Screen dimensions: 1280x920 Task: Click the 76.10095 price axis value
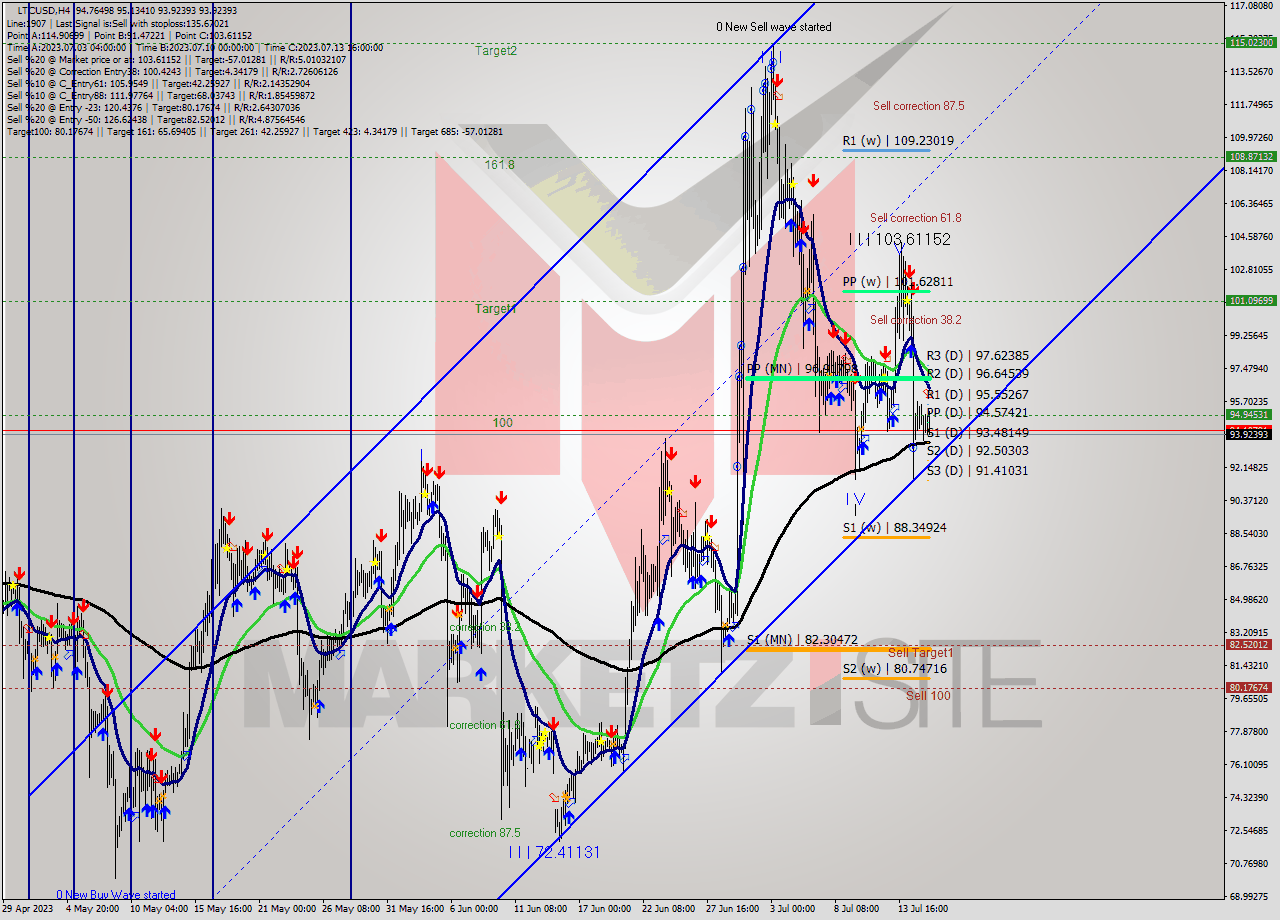(1250, 764)
